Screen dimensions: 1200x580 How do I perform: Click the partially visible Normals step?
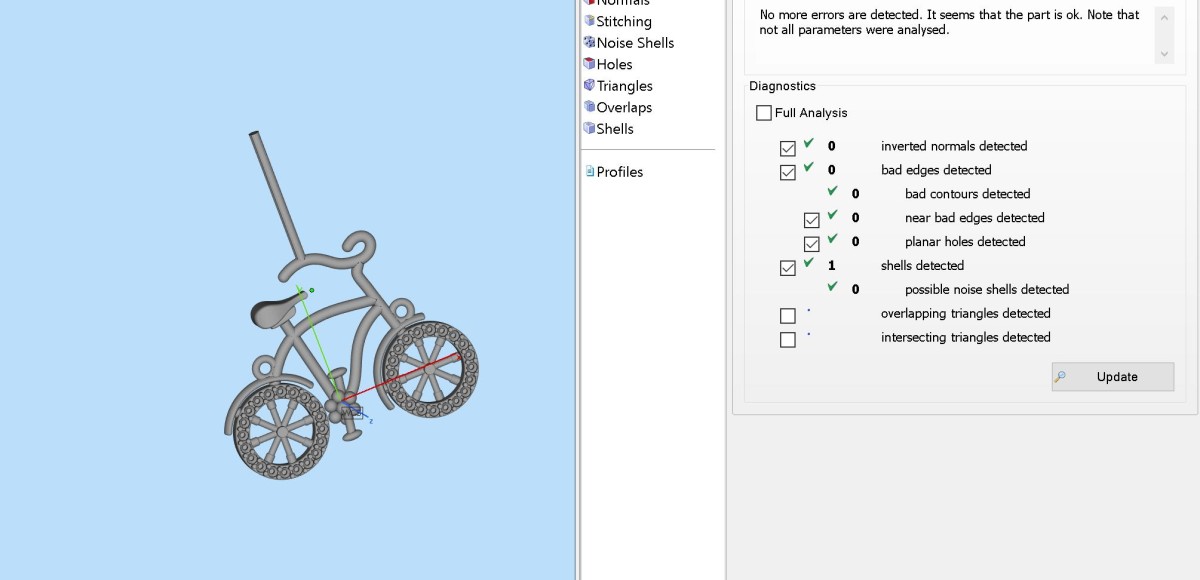tap(622, 3)
